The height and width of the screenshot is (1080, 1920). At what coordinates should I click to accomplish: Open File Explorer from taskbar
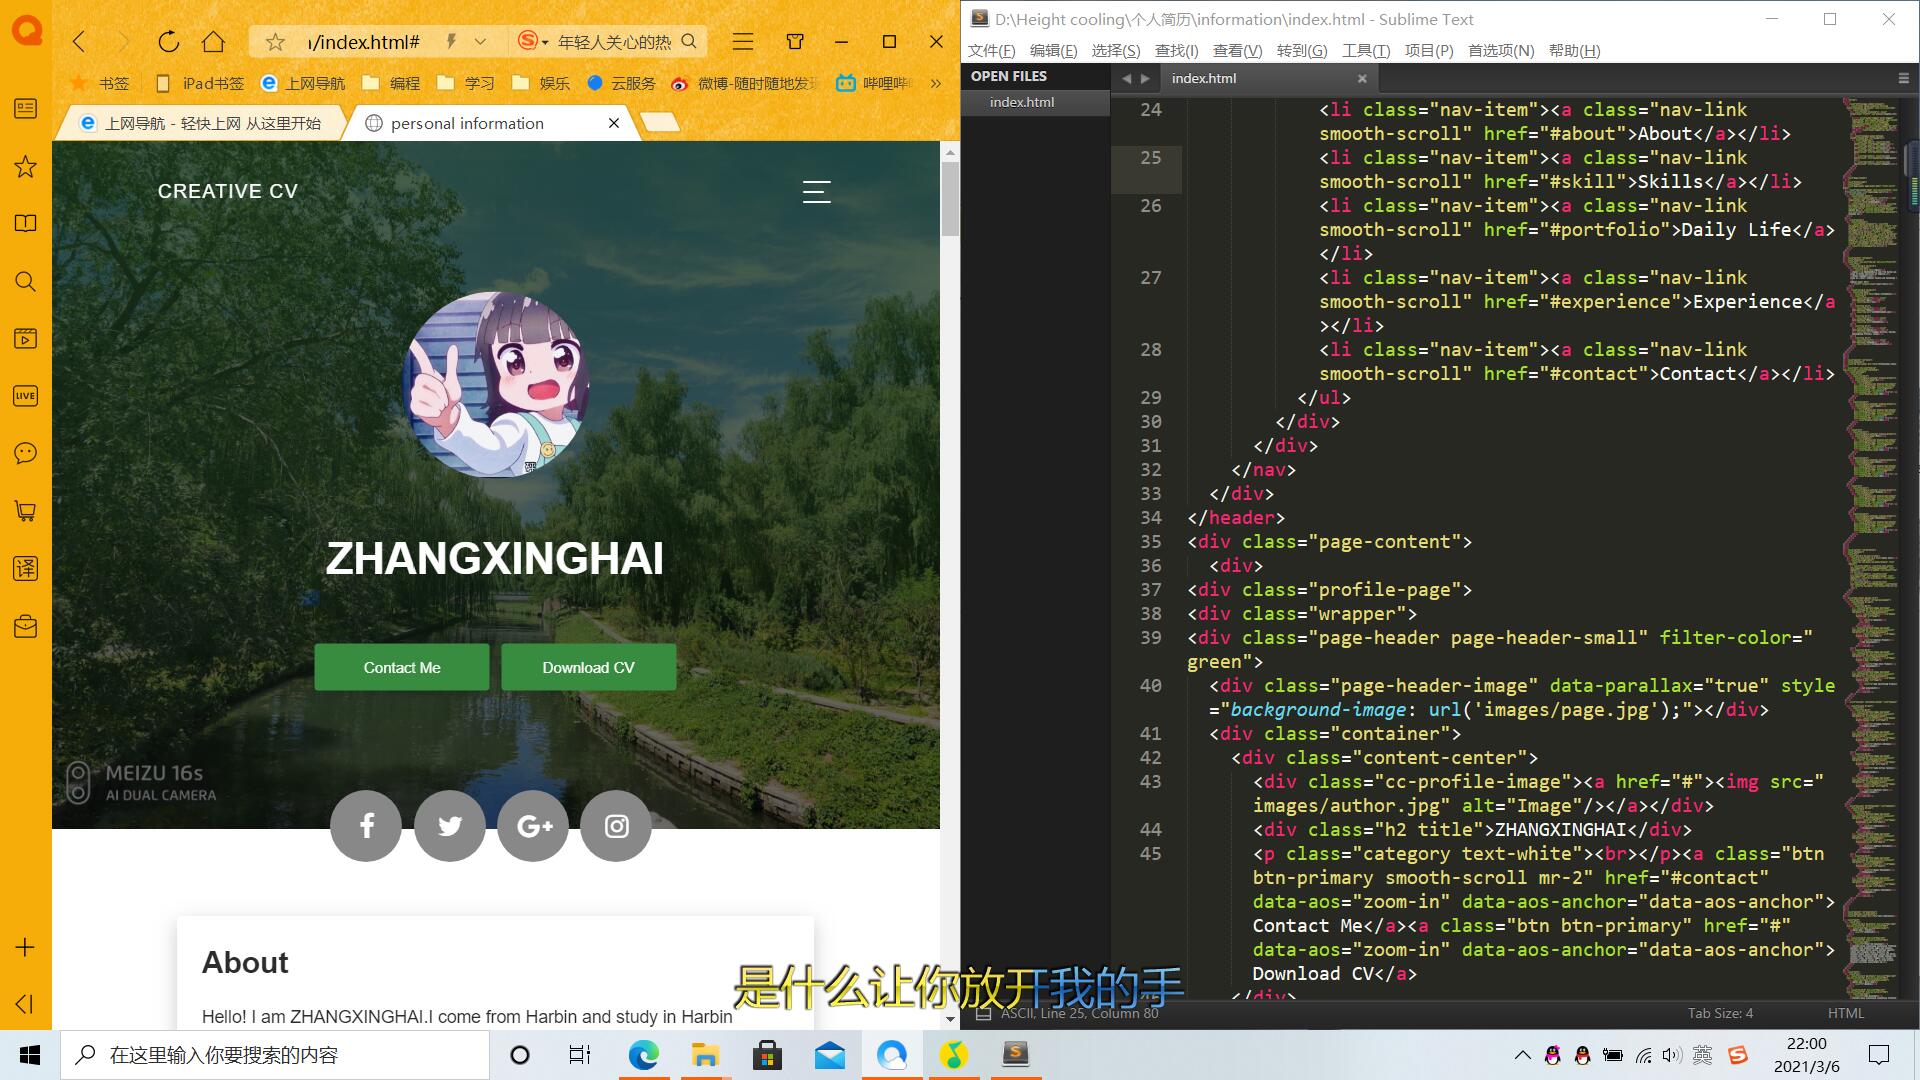pyautogui.click(x=706, y=1055)
